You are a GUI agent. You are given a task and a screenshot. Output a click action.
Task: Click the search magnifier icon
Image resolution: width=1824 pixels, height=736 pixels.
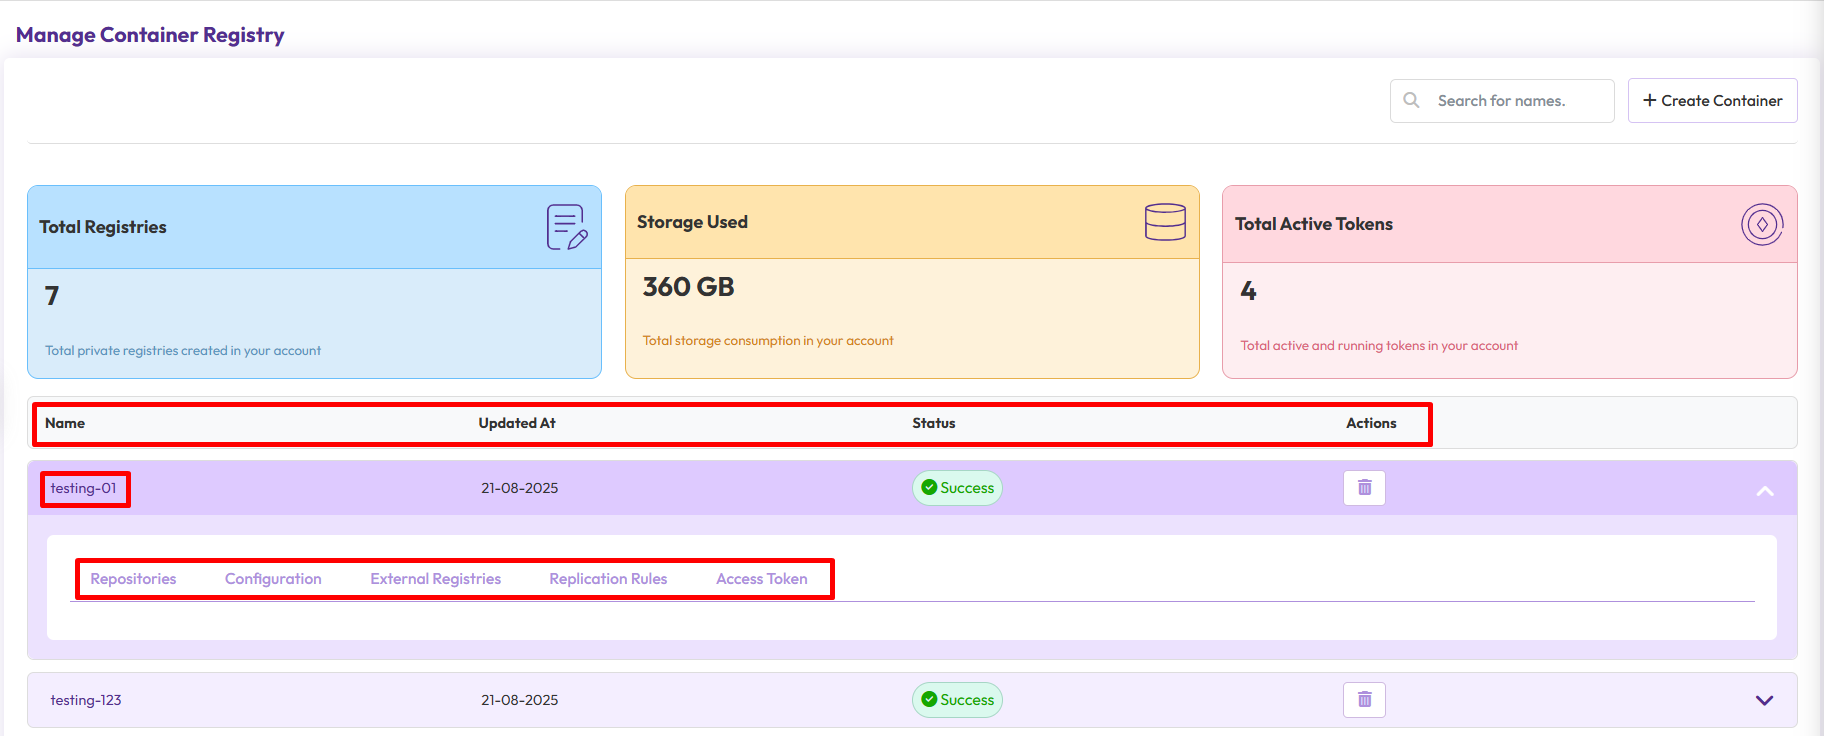[x=1411, y=100]
